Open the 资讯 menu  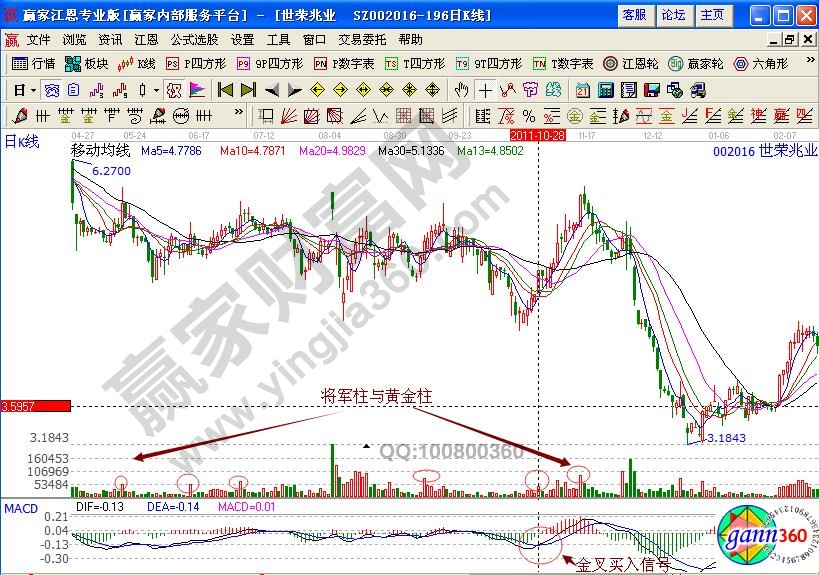click(110, 40)
